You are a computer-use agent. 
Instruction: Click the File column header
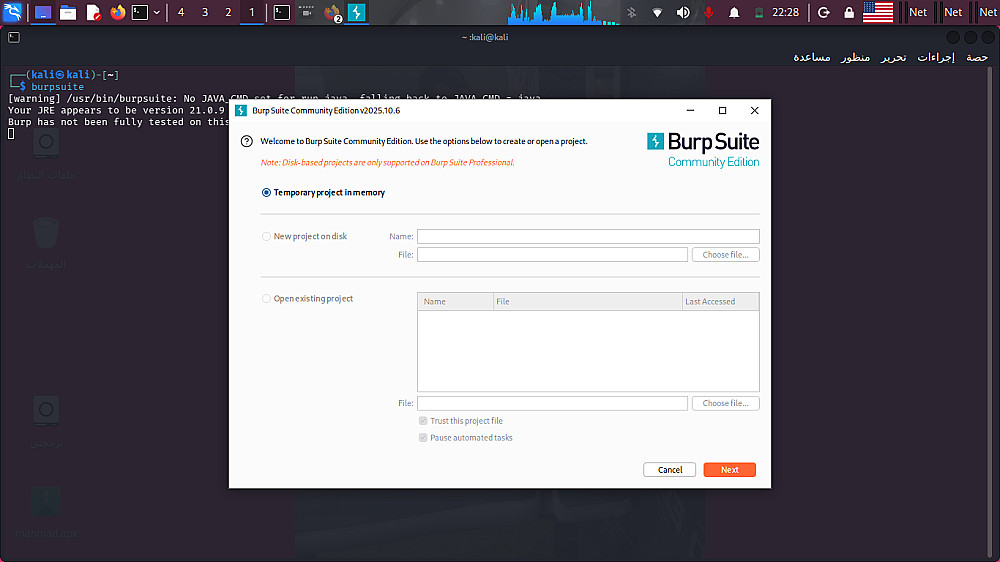588,302
